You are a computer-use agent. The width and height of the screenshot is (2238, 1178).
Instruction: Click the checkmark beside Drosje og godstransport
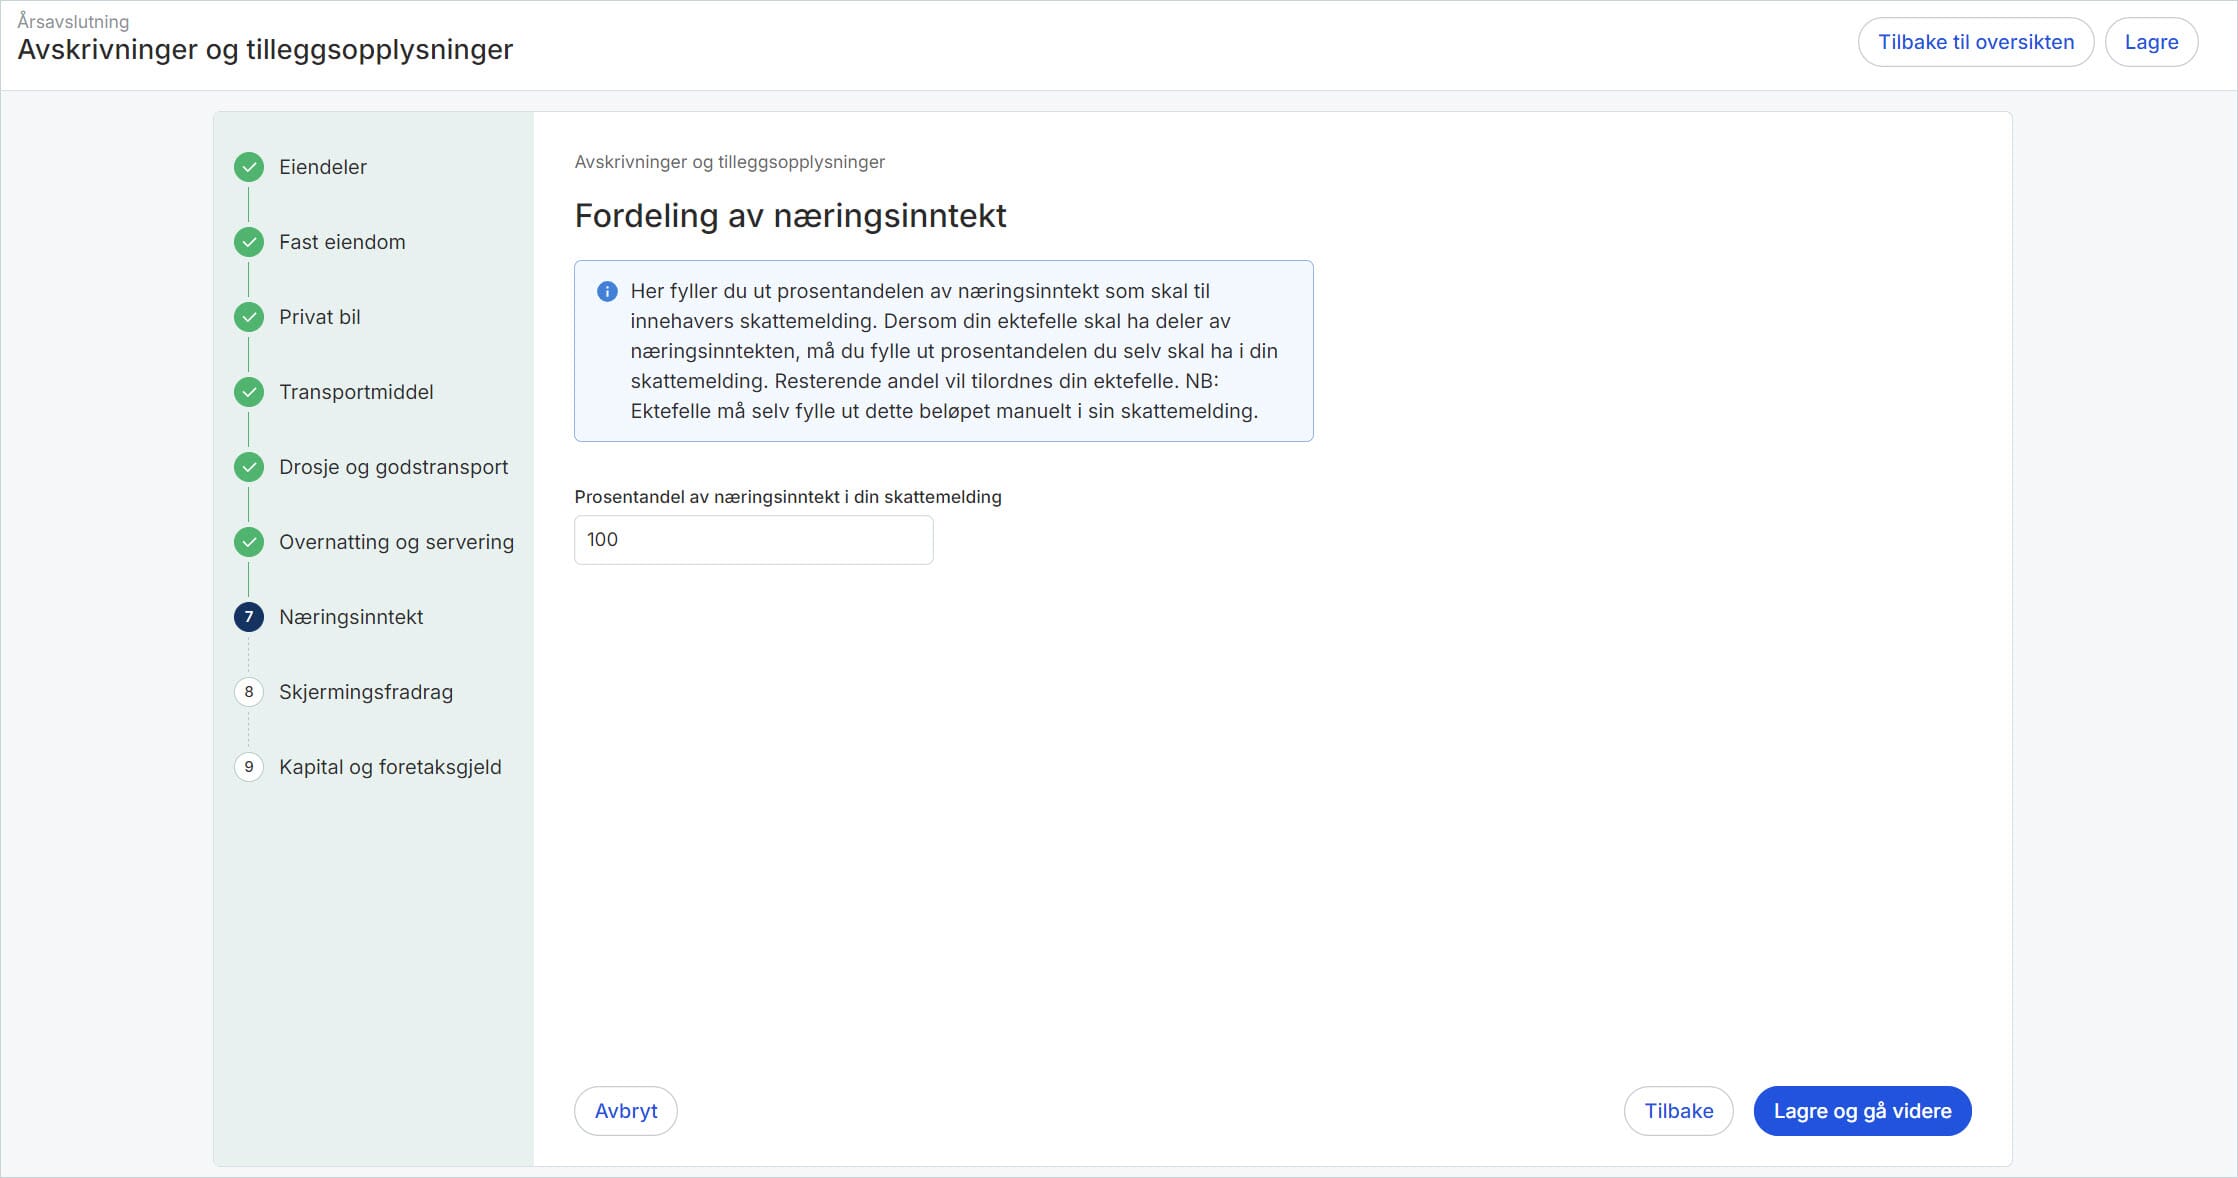[x=248, y=467]
